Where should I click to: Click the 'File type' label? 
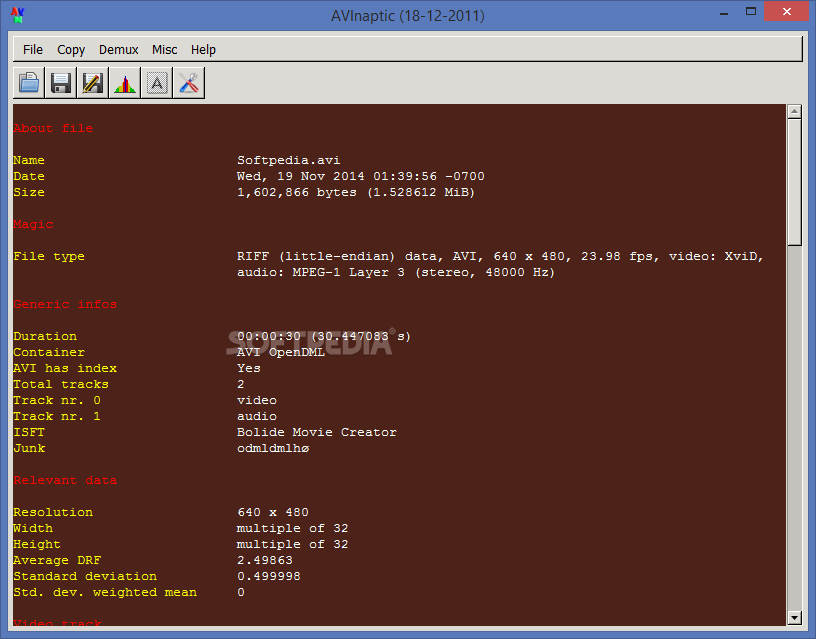[x=49, y=257]
